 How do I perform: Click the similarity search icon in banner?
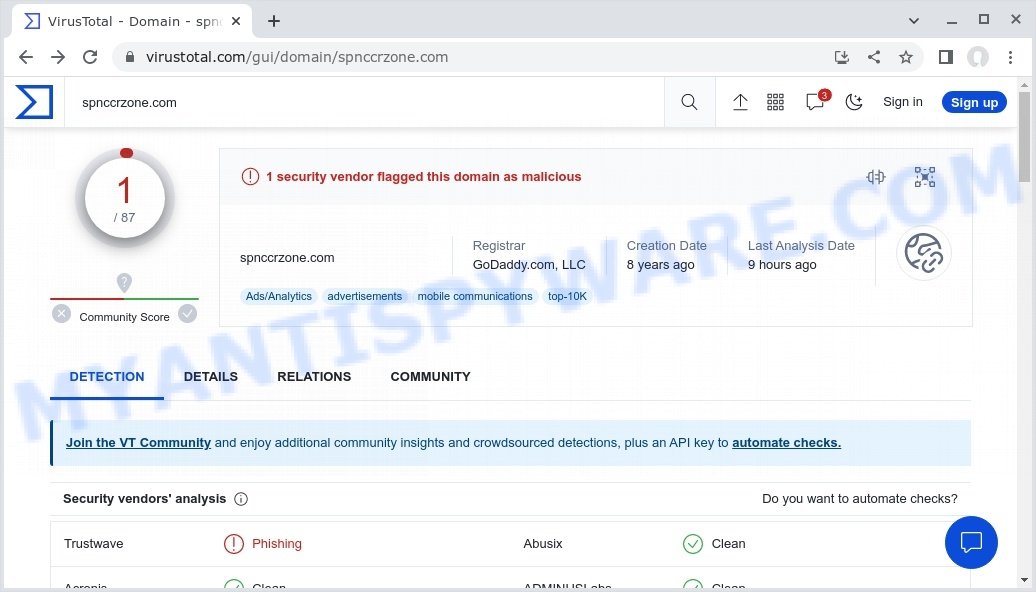(x=875, y=176)
